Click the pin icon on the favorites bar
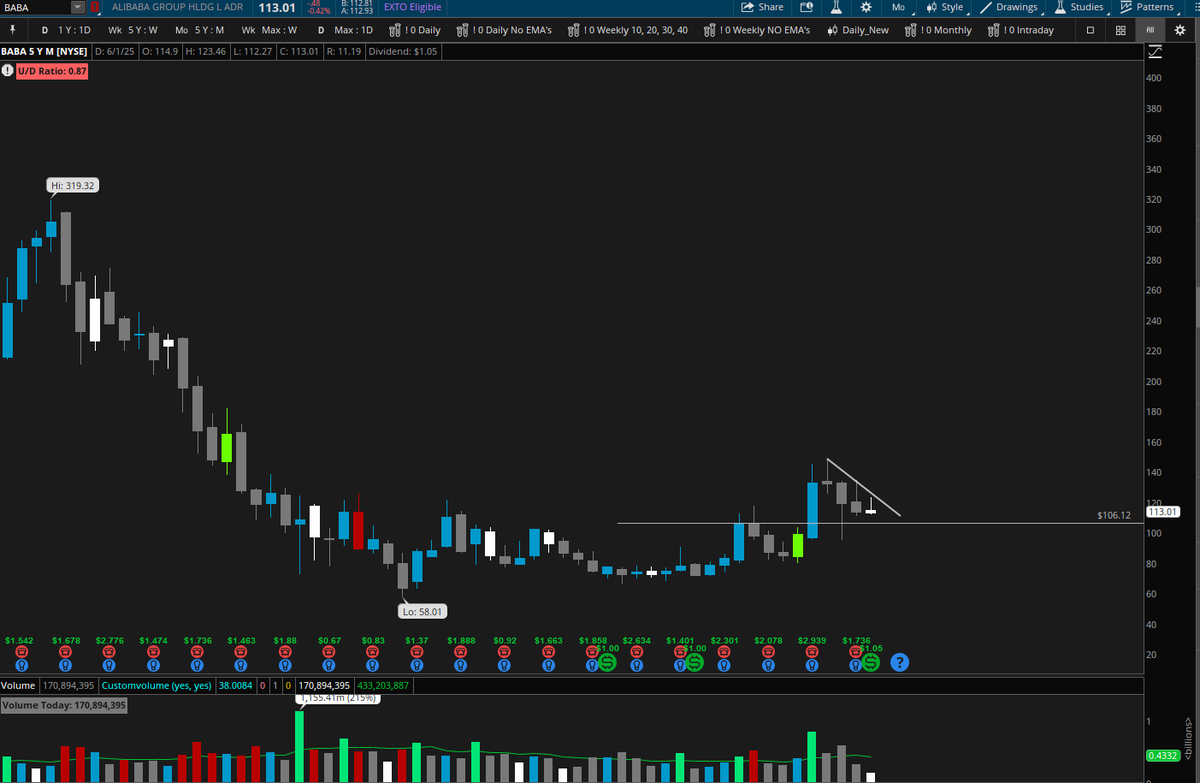This screenshot has height=783, width=1200. point(12,30)
